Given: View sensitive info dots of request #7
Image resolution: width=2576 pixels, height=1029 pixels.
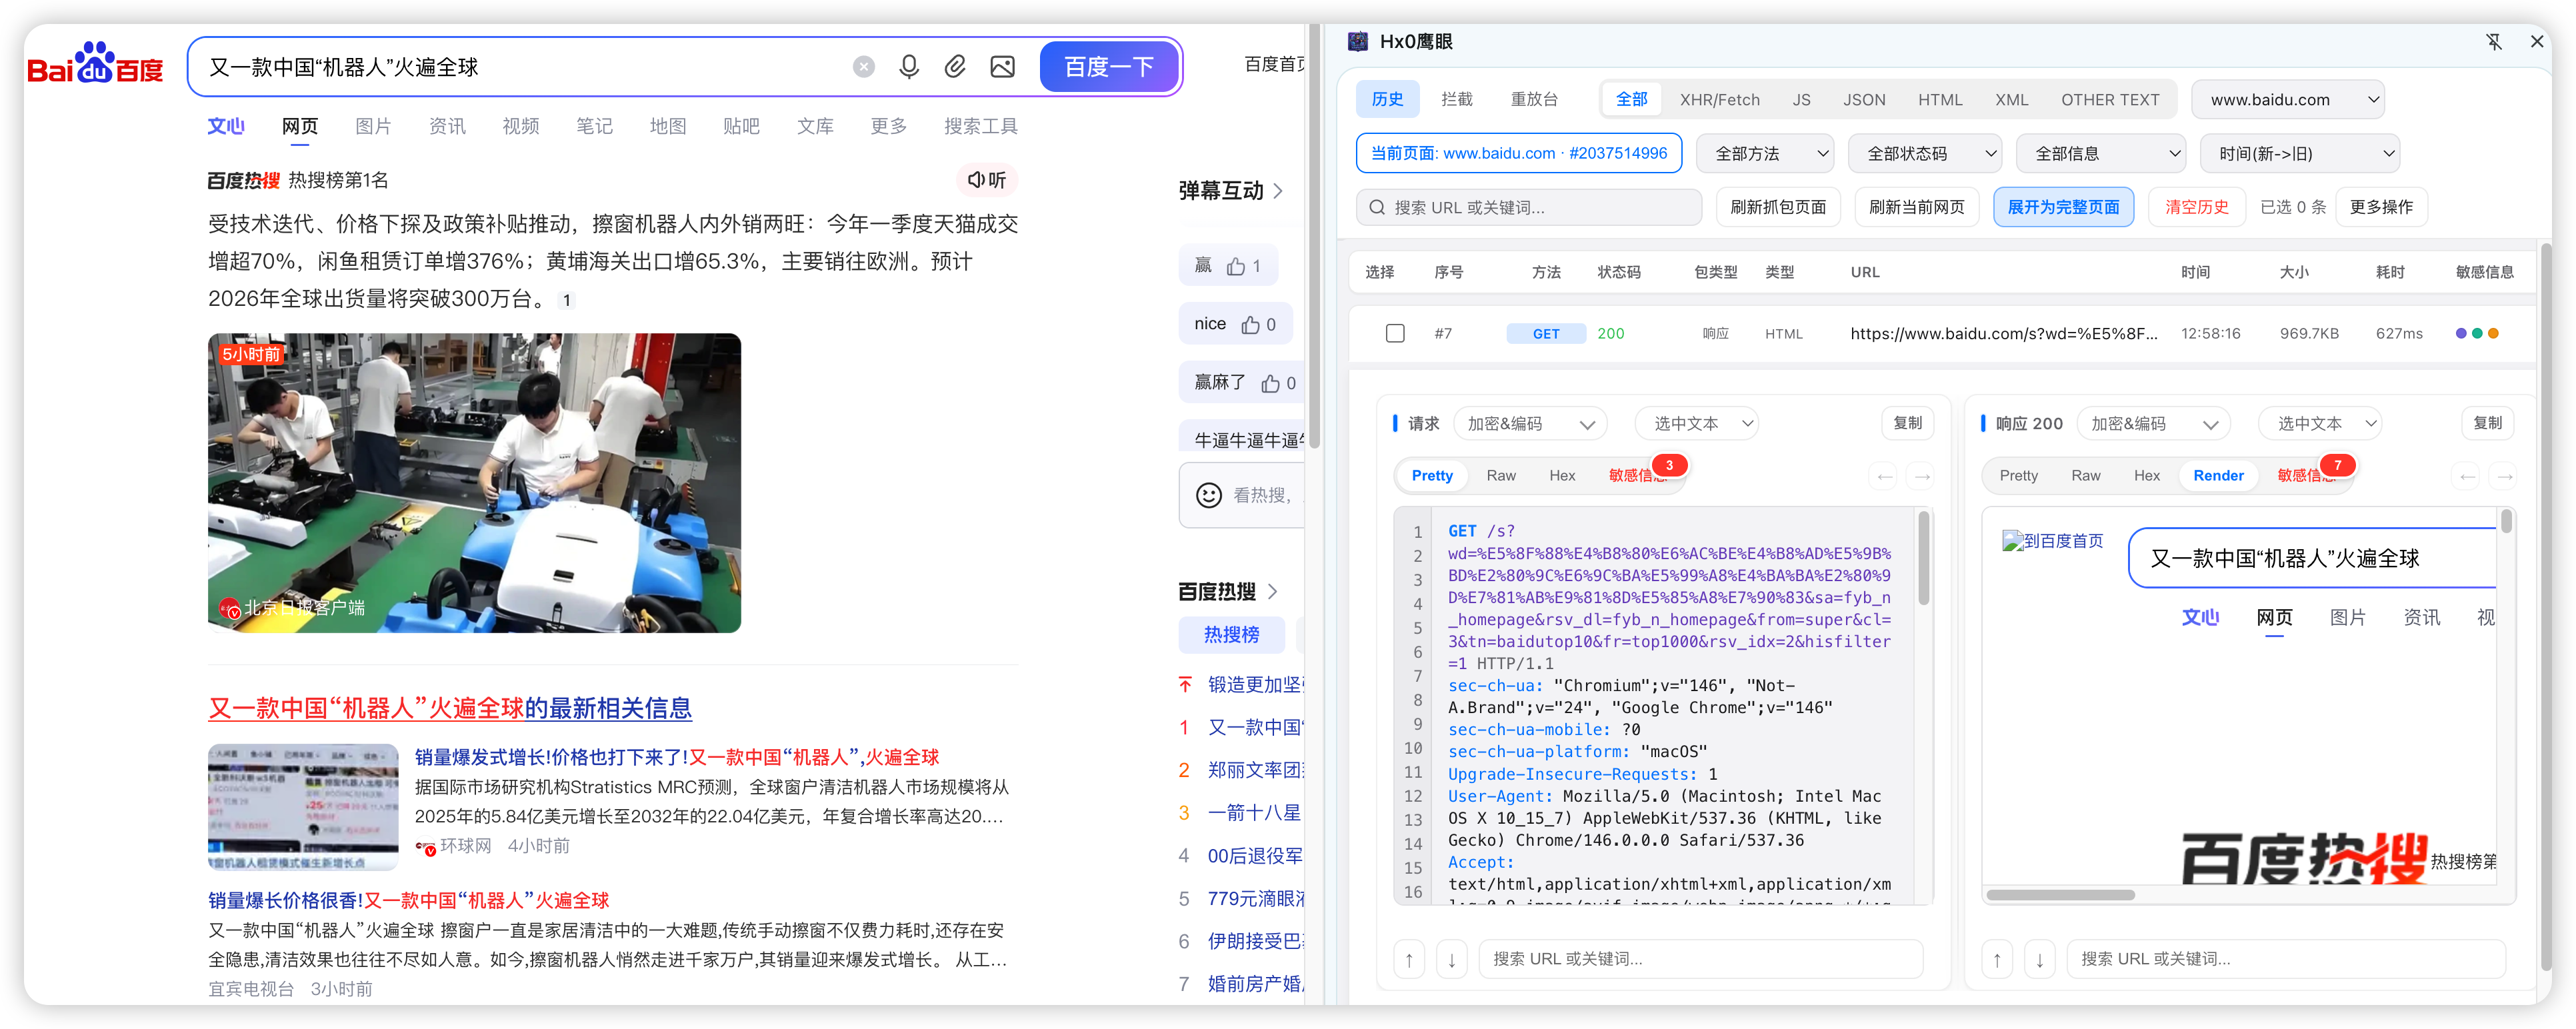Looking at the screenshot, I should 2477,334.
